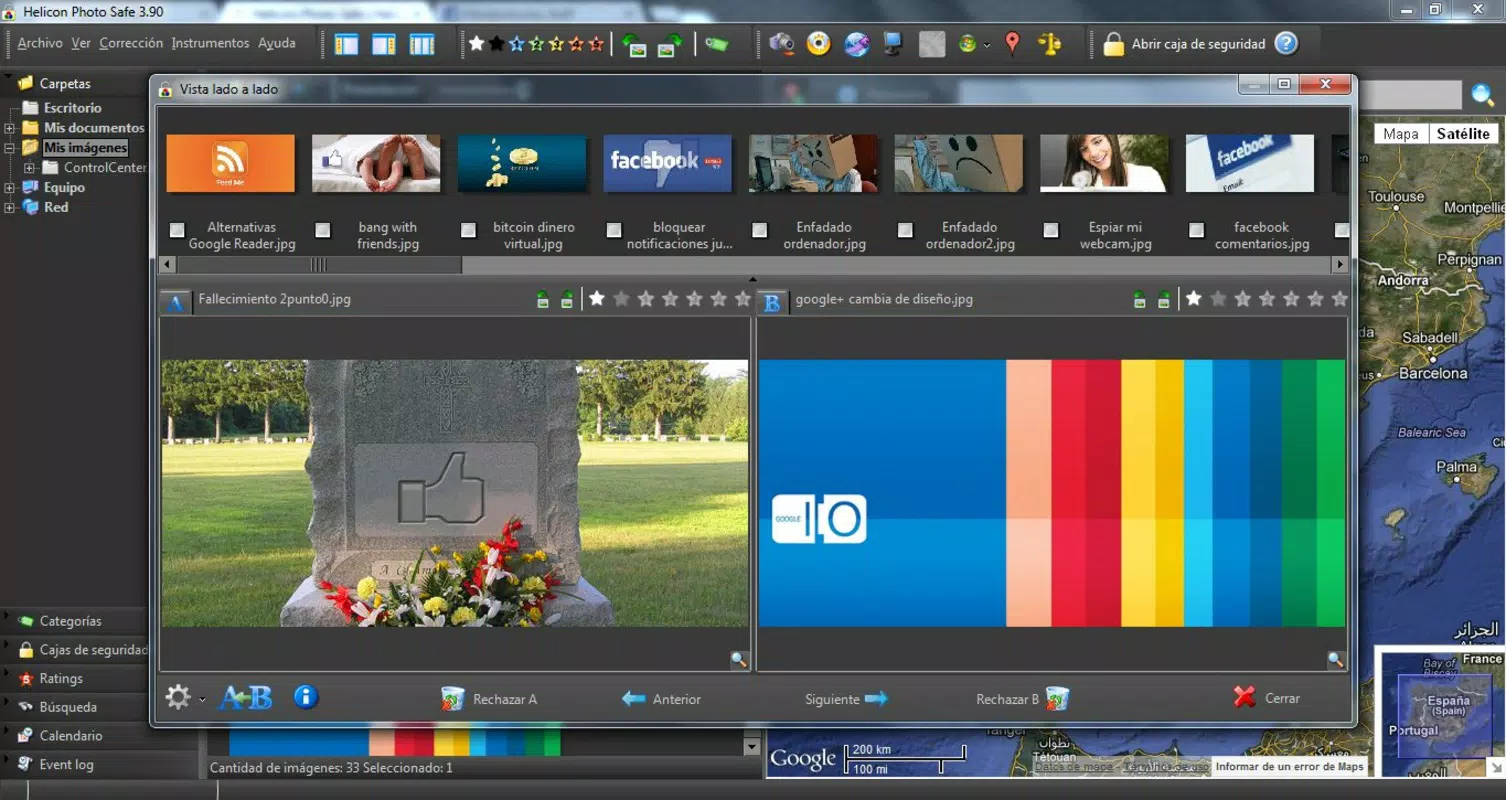This screenshot has height=800, width=1506.
Task: Expand the ControlCenter folder node
Action: (x=29, y=168)
